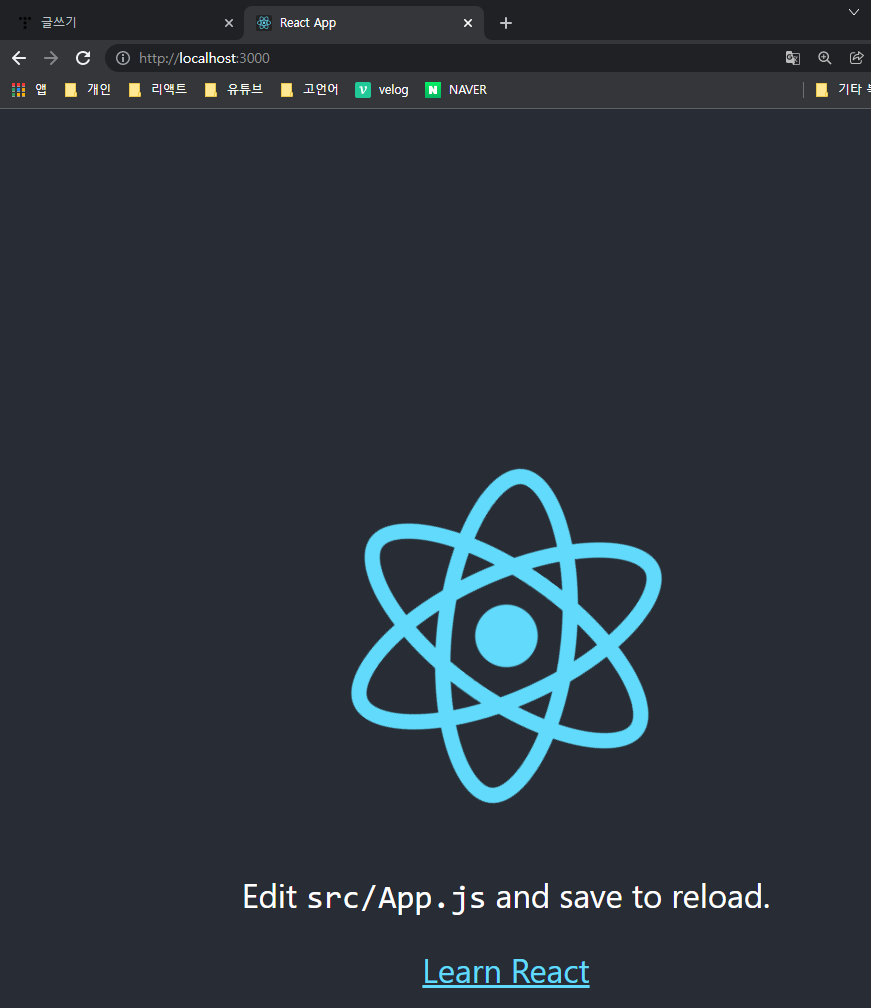
Task: Open the NAVER bookmark
Action: point(456,90)
